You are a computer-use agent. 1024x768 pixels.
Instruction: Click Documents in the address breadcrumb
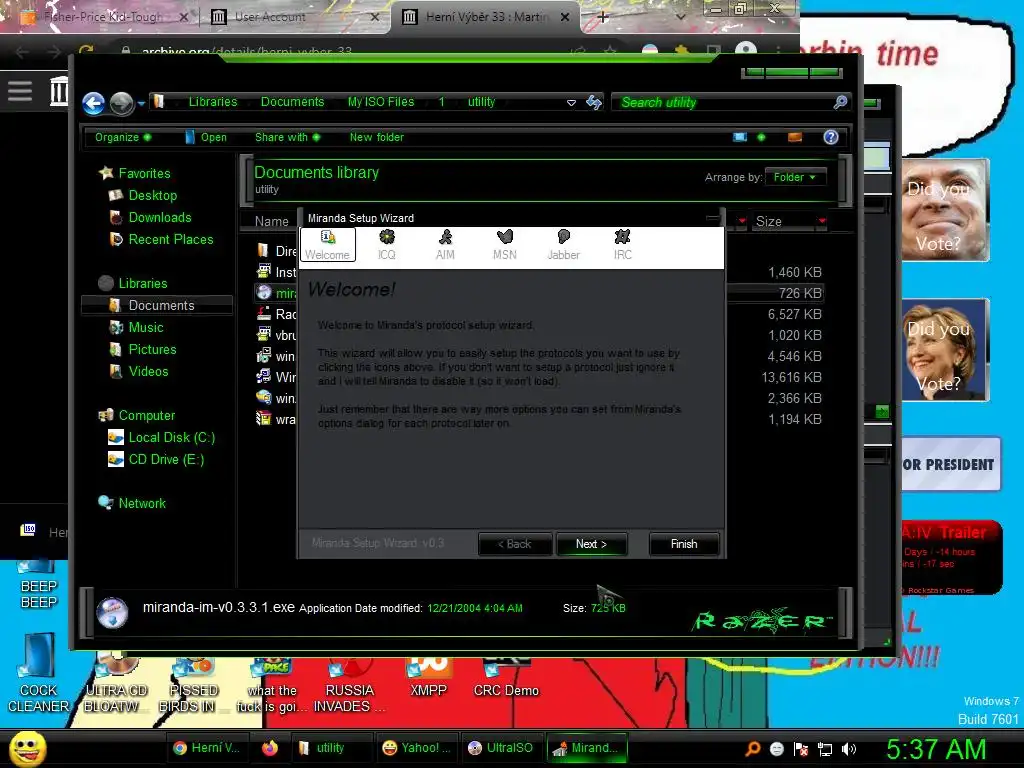(293, 102)
